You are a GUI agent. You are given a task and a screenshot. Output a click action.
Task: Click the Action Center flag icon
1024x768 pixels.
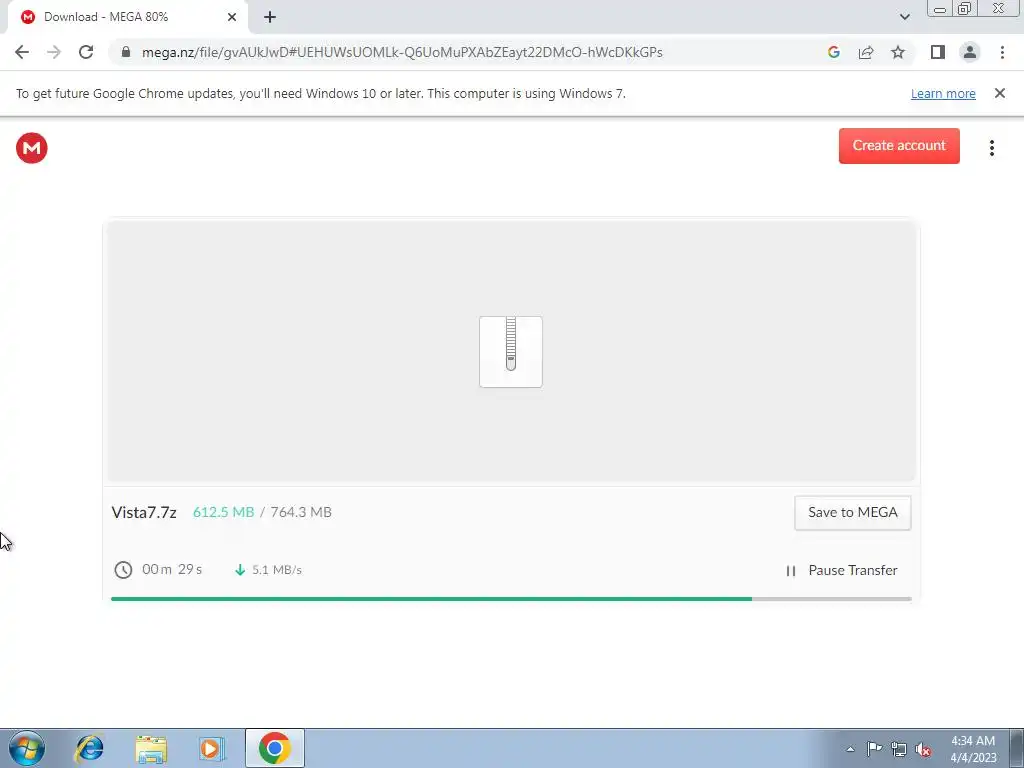click(874, 749)
